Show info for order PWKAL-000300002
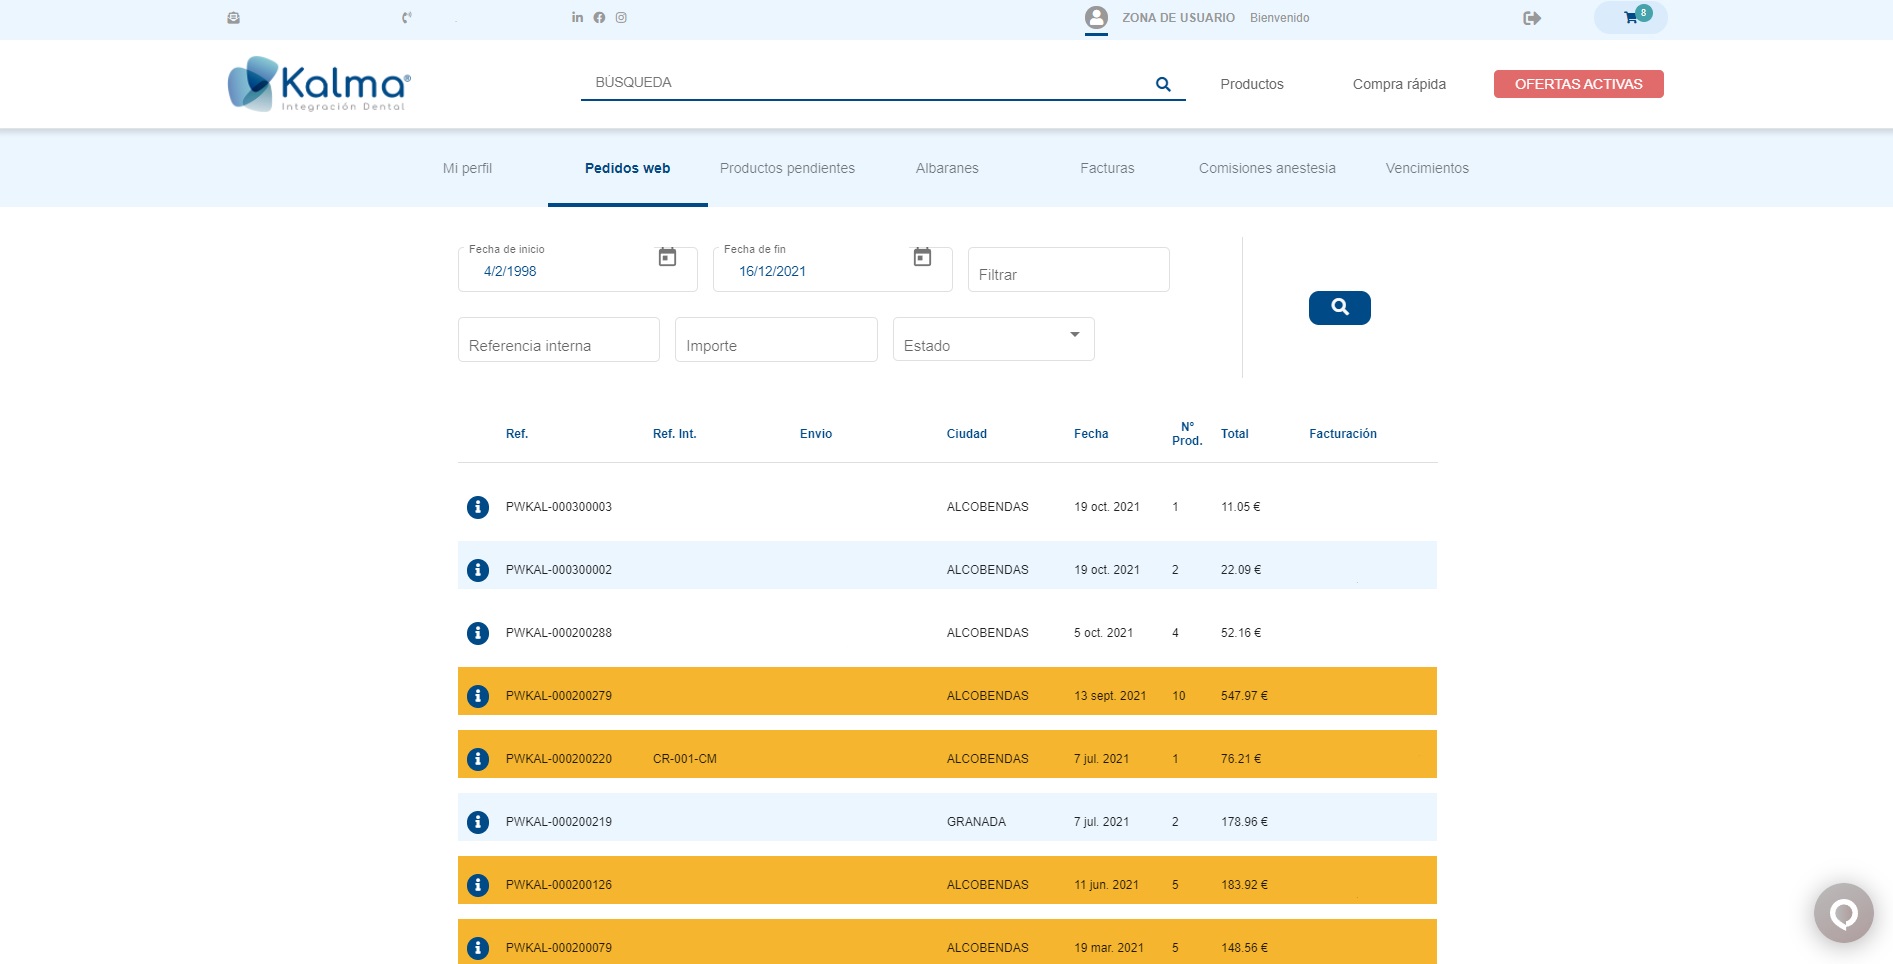This screenshot has height=964, width=1893. pyautogui.click(x=478, y=570)
